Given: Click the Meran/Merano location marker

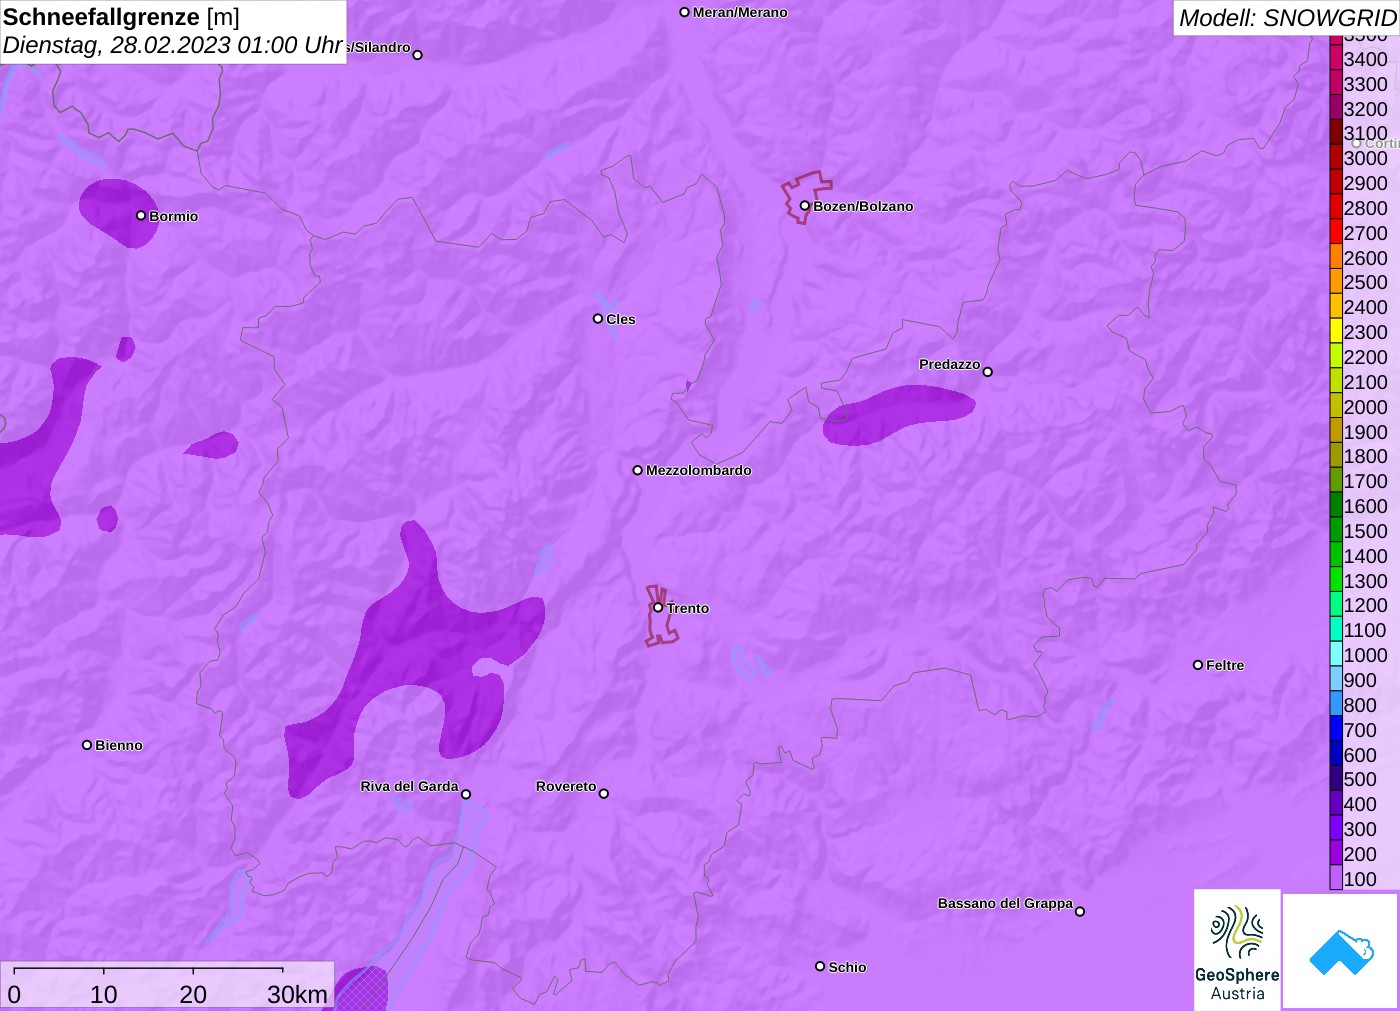Looking at the screenshot, I should [x=685, y=12].
